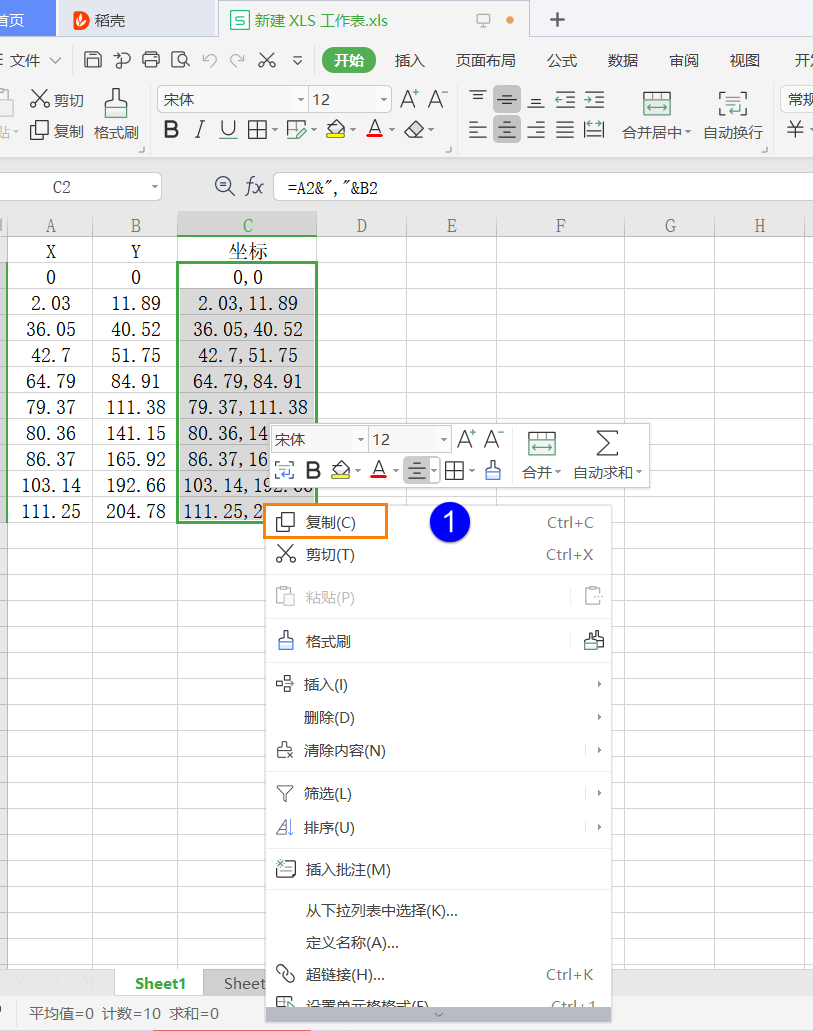Viewport: 813px width, 1031px height.
Task: Click the ribbon red font color A
Action: pos(375,129)
